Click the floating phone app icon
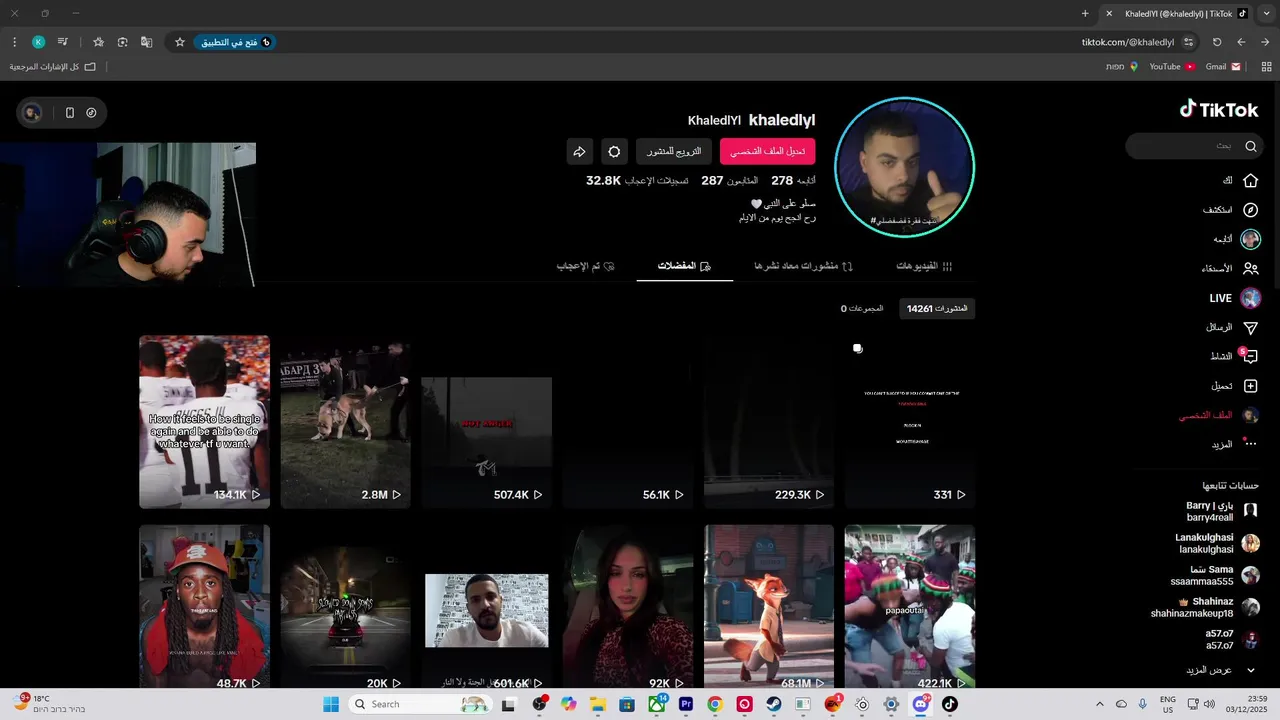Screen dimensions: 1280x720 coord(69,113)
